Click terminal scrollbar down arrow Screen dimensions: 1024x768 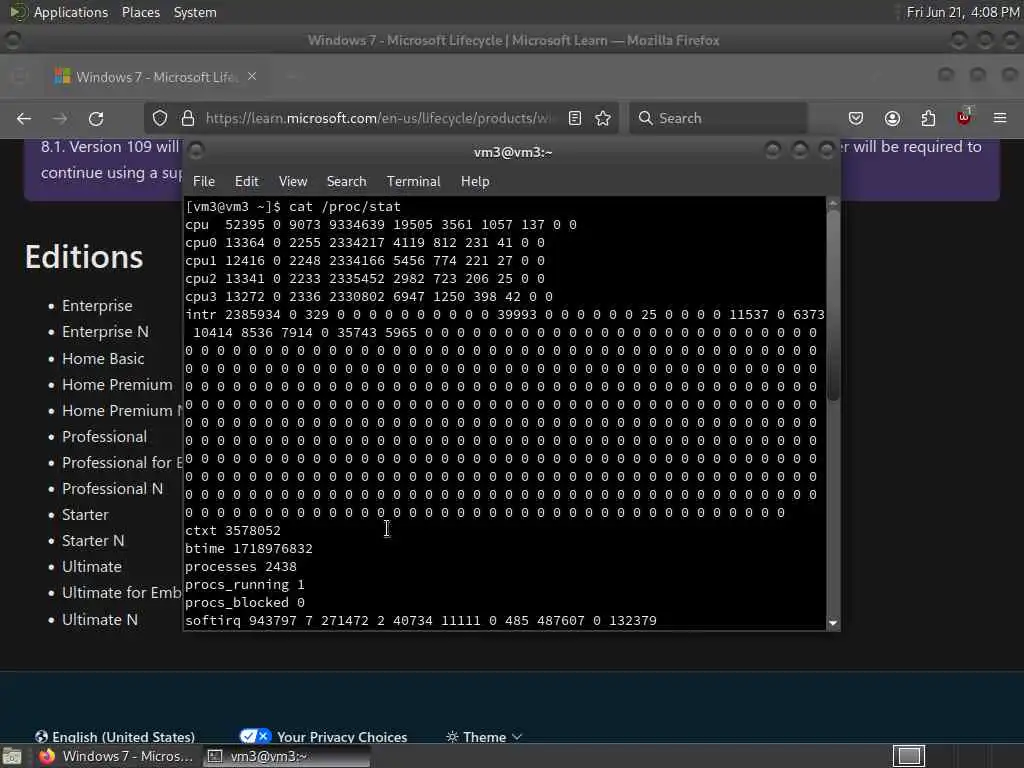tap(833, 623)
